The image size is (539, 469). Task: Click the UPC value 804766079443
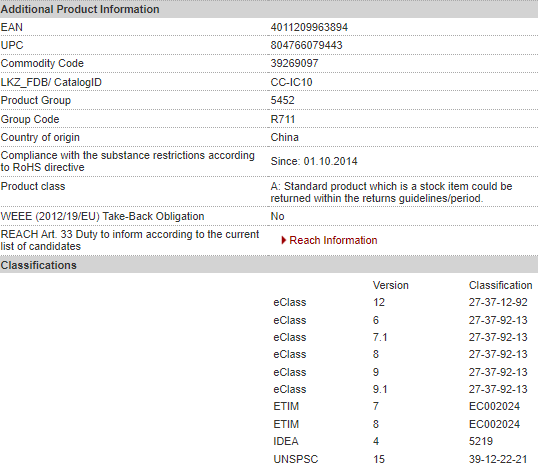coord(306,45)
